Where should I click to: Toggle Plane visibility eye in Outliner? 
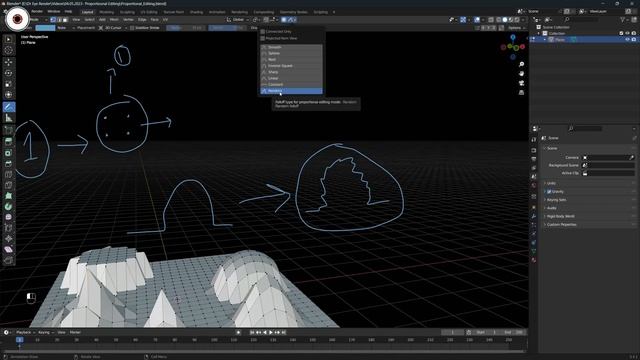coord(627,40)
